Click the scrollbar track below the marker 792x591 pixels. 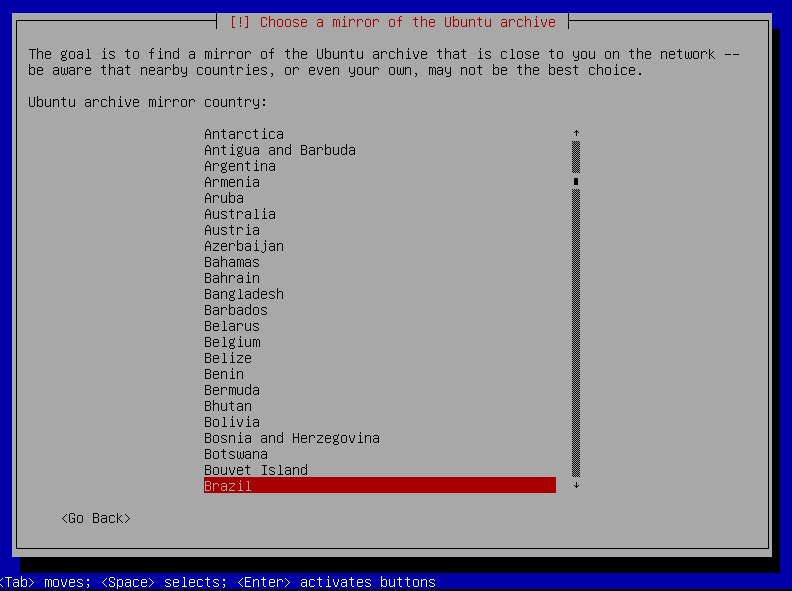point(576,333)
